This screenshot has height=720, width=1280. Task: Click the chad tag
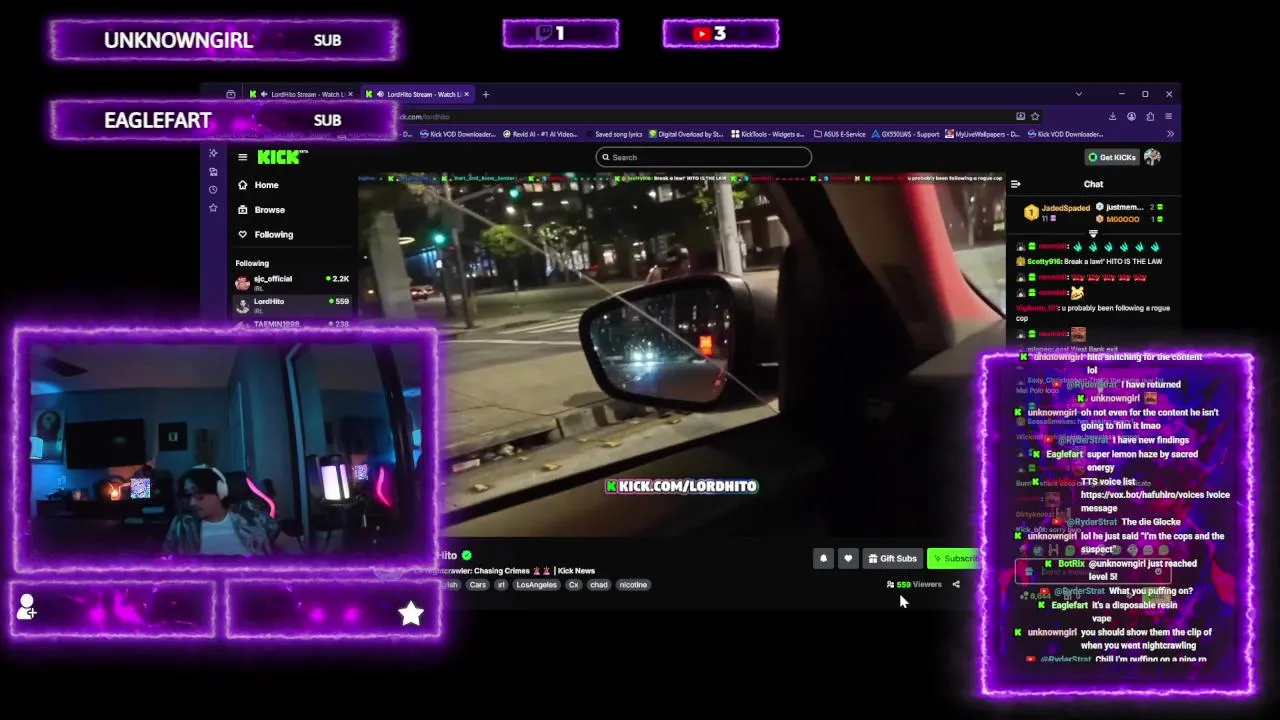coord(598,585)
